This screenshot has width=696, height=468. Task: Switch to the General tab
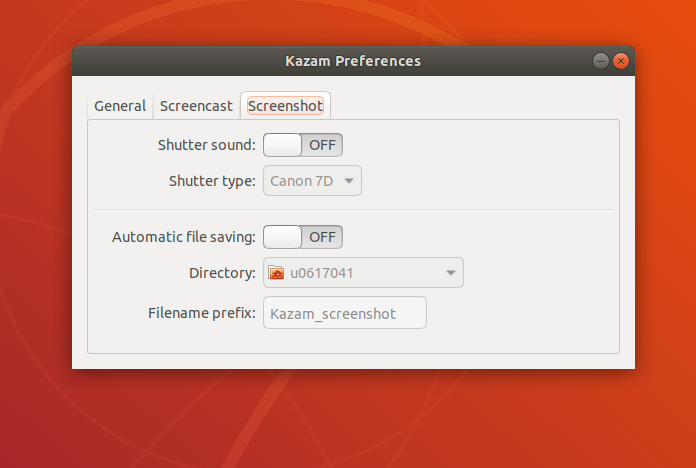(120, 106)
